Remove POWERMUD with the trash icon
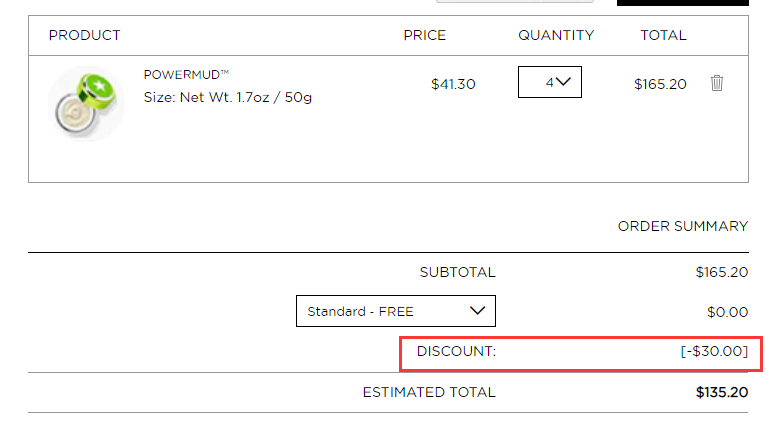 (717, 83)
